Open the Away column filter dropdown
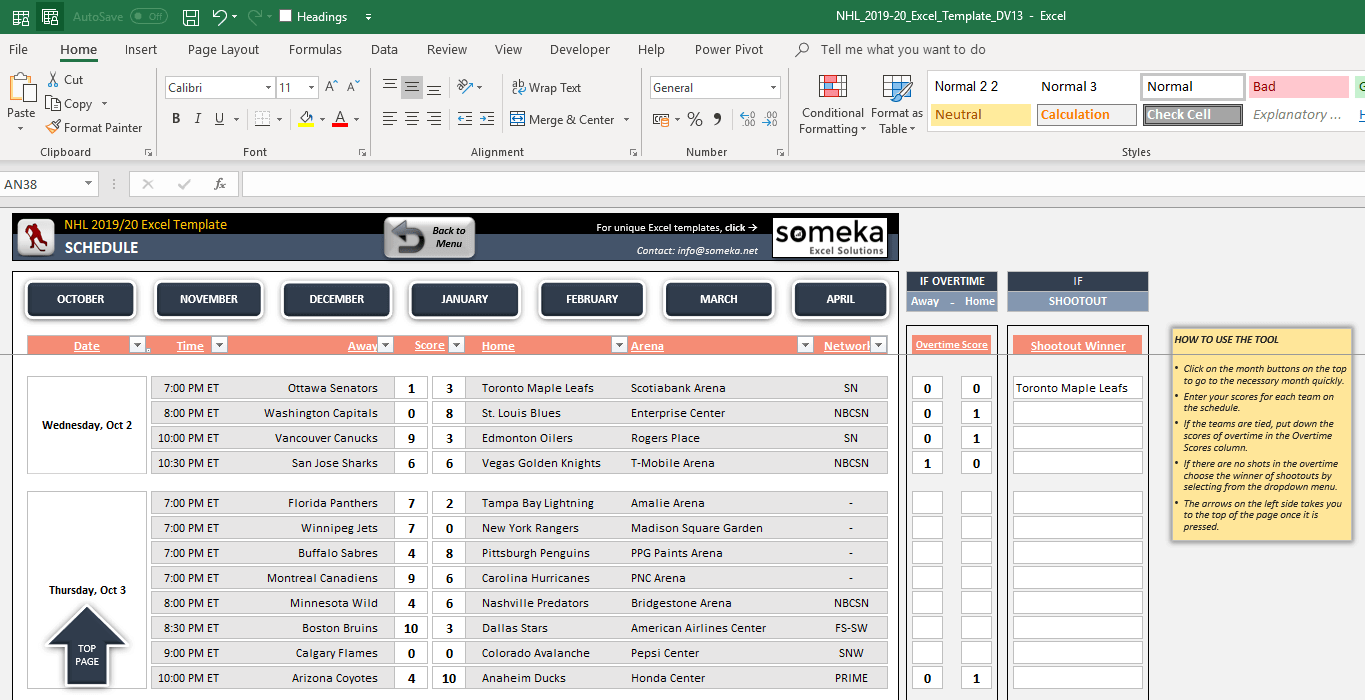 coord(387,345)
